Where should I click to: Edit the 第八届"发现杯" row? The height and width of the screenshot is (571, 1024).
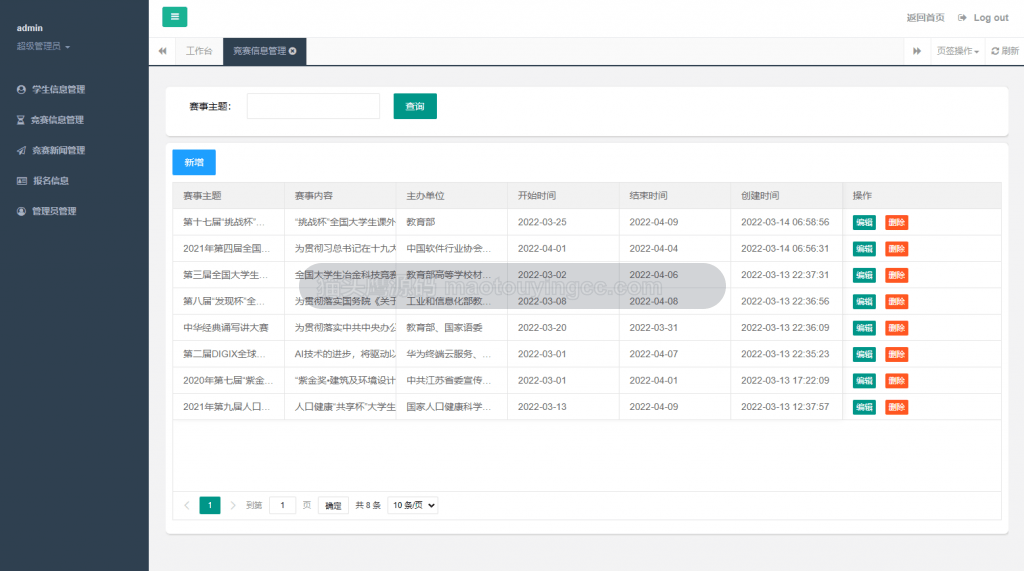pos(864,302)
